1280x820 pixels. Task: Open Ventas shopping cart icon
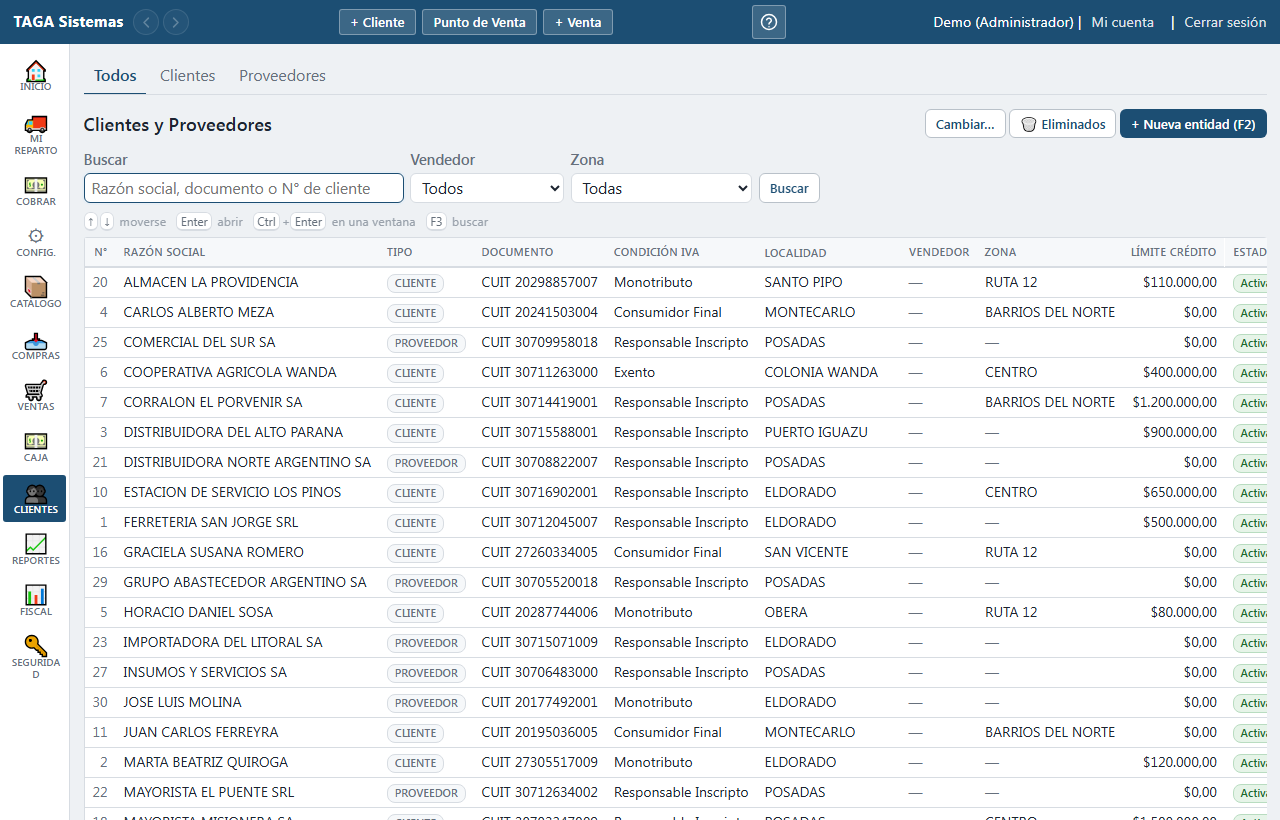(x=35, y=396)
